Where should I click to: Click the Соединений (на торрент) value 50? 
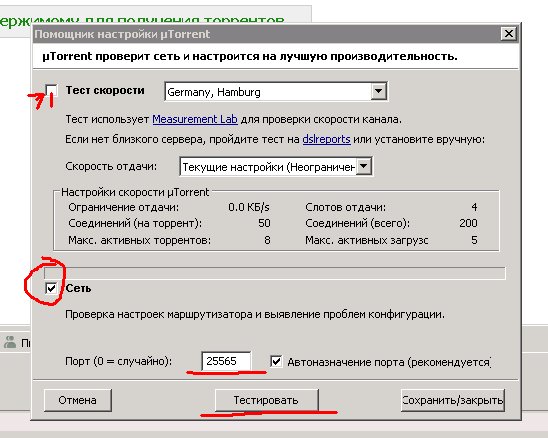[x=264, y=223]
